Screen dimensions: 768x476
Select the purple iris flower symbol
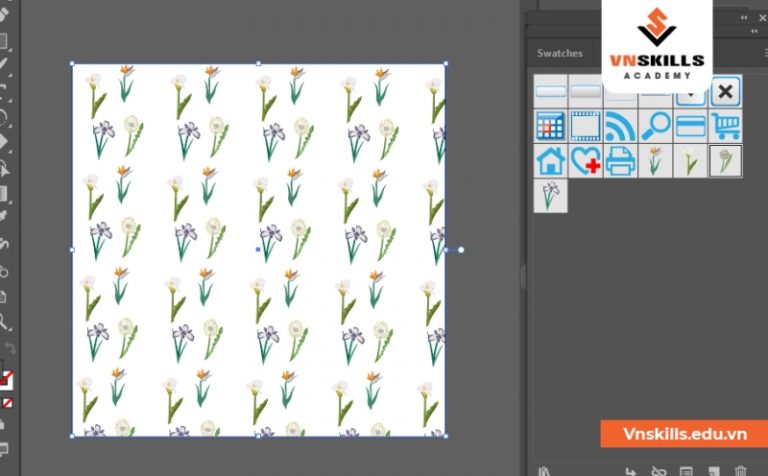(x=551, y=196)
